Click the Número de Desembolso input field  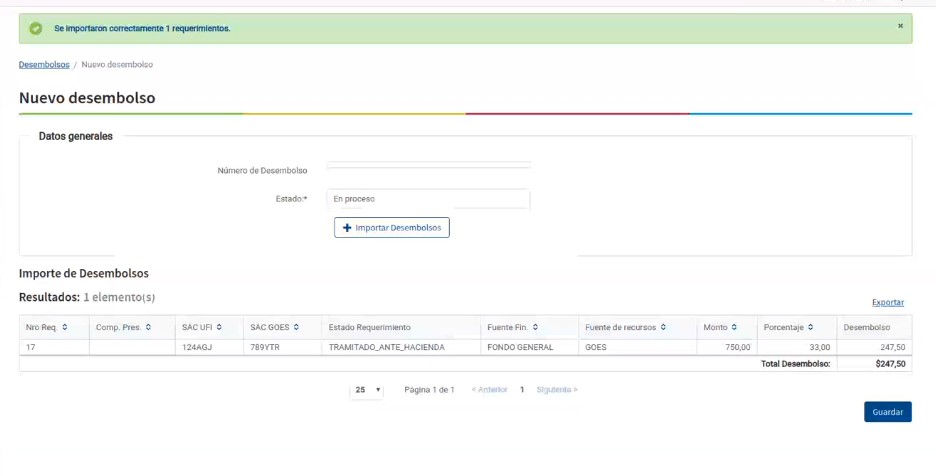tap(428, 166)
